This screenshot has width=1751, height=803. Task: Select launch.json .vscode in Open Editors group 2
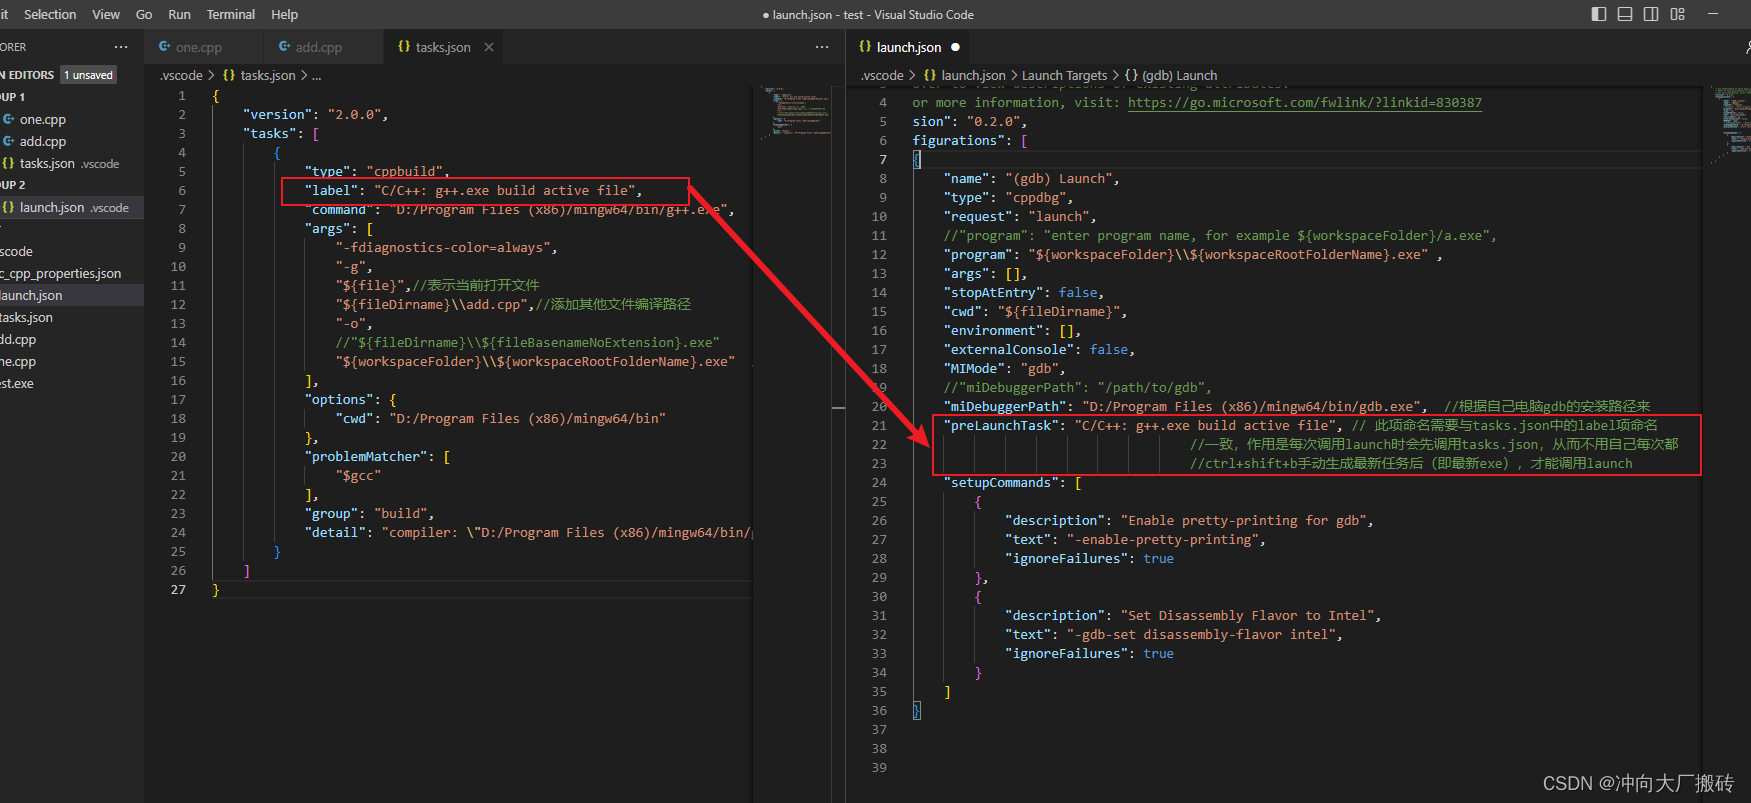click(x=72, y=207)
